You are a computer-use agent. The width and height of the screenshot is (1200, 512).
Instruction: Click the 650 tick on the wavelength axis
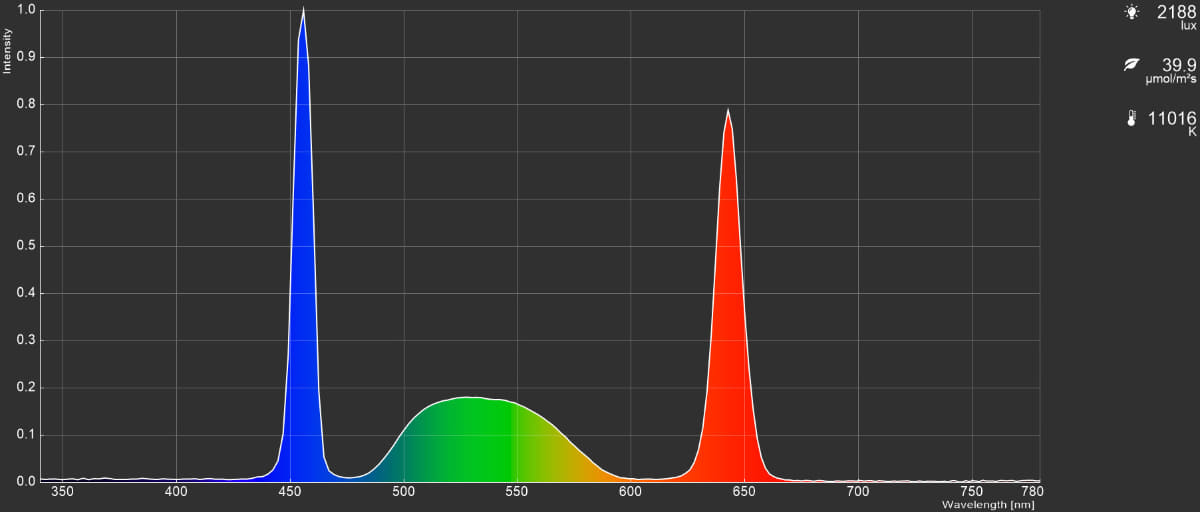click(745, 491)
